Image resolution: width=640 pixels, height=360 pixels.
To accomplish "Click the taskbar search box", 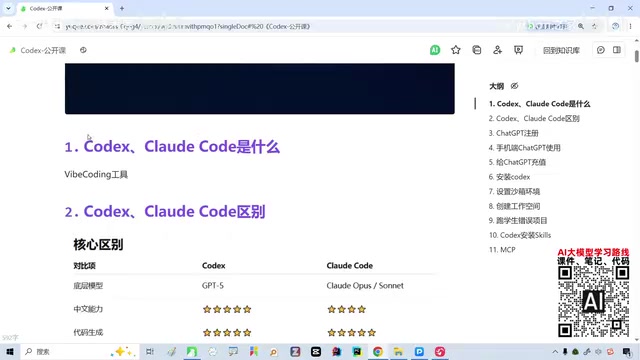I will (79, 351).
